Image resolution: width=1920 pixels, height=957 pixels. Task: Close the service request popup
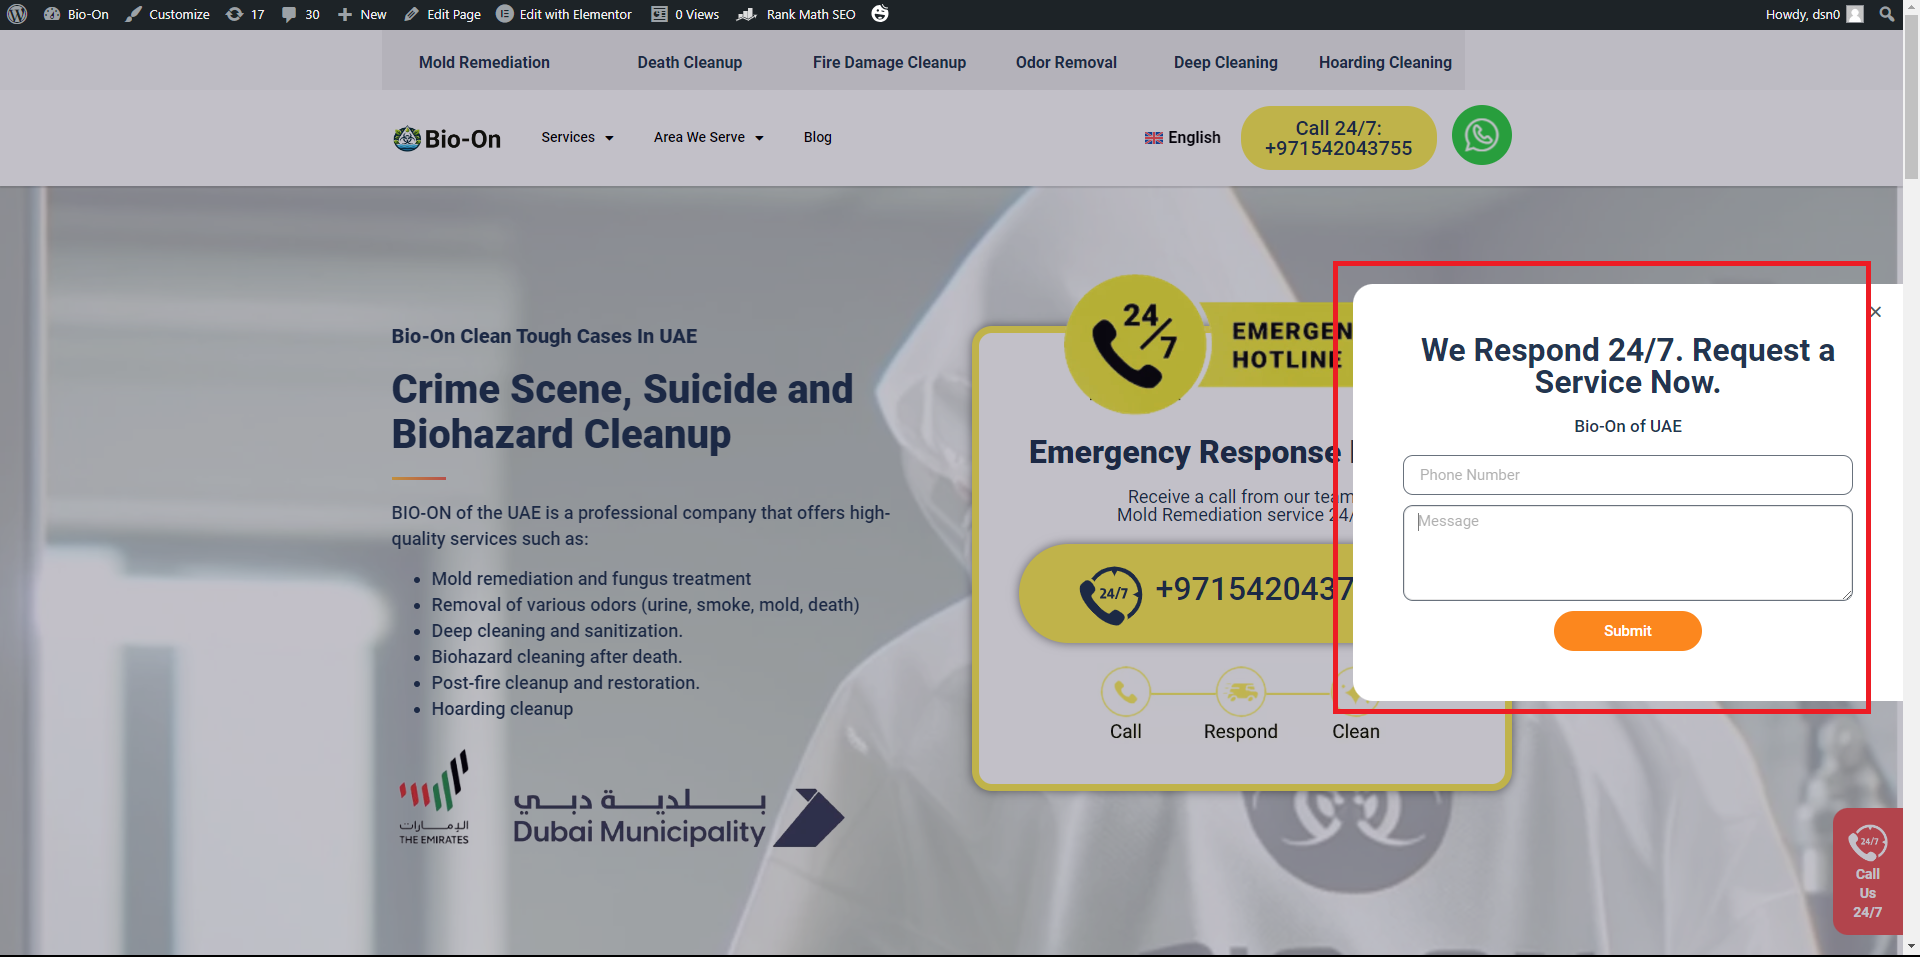click(x=1875, y=312)
